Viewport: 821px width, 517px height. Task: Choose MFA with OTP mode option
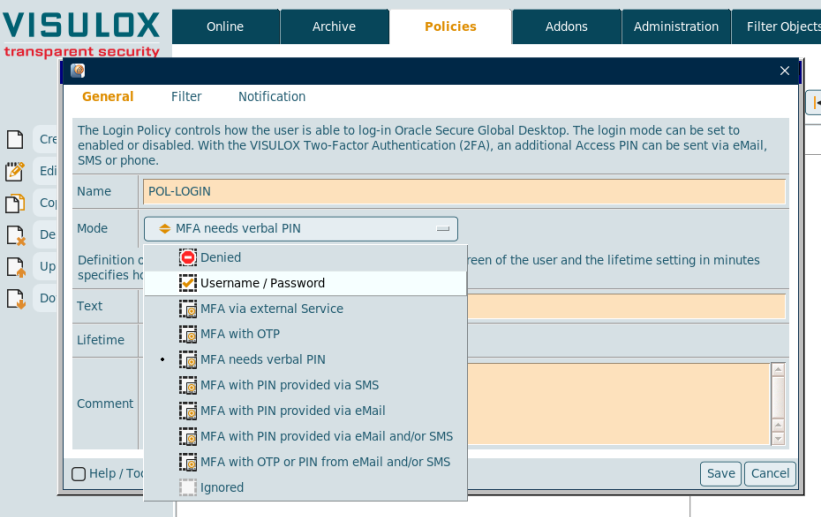pyautogui.click(x=240, y=334)
